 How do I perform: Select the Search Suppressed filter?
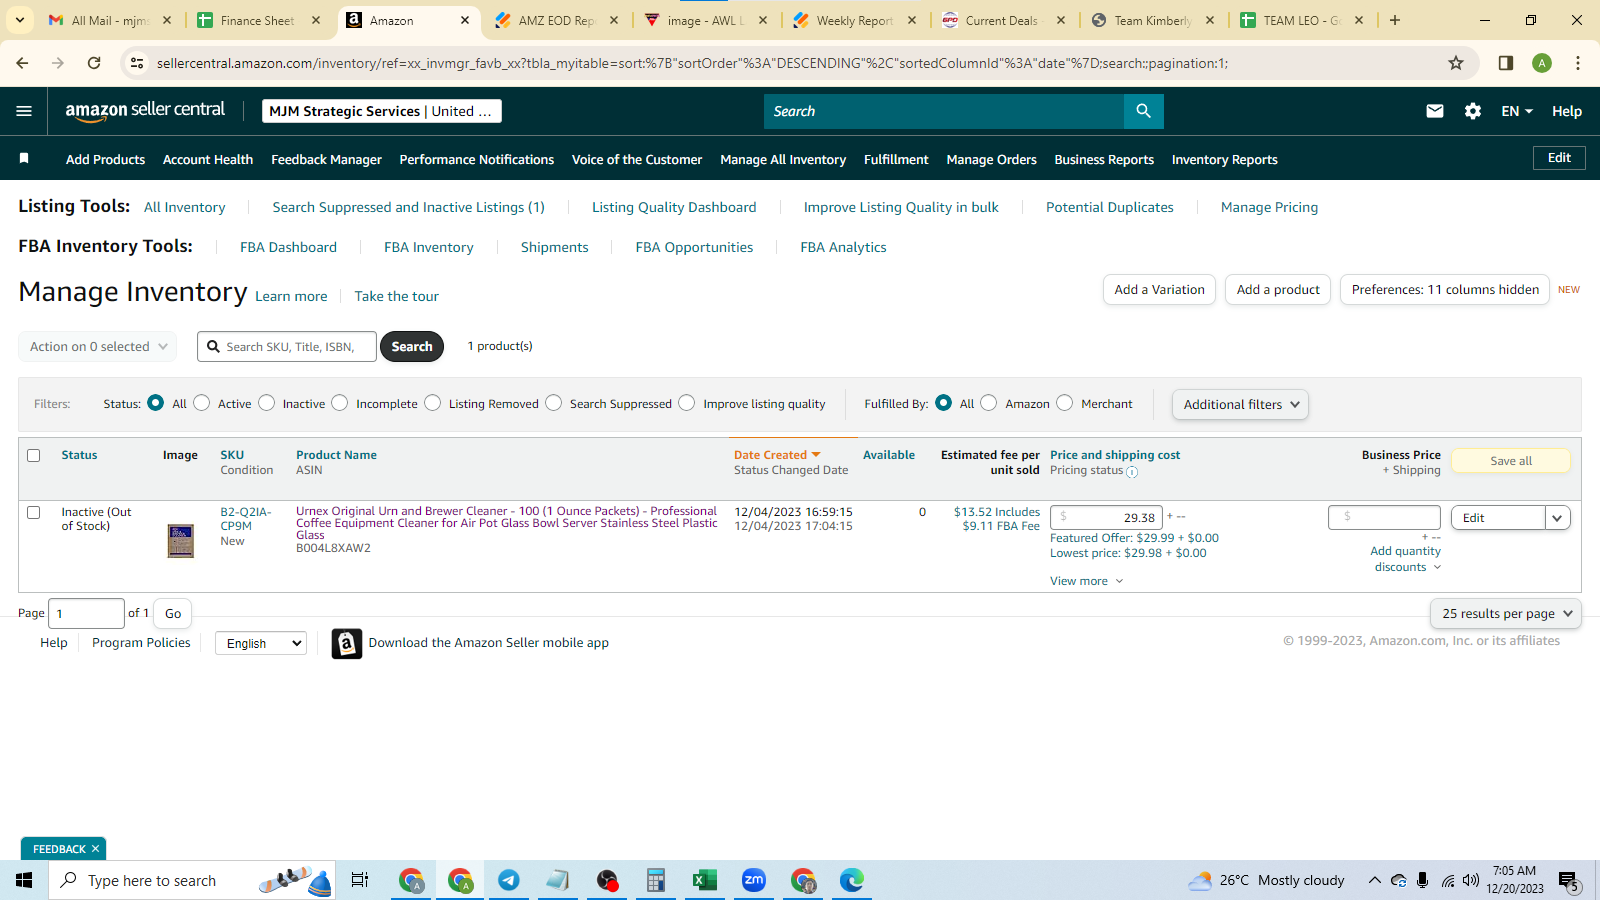click(x=554, y=403)
